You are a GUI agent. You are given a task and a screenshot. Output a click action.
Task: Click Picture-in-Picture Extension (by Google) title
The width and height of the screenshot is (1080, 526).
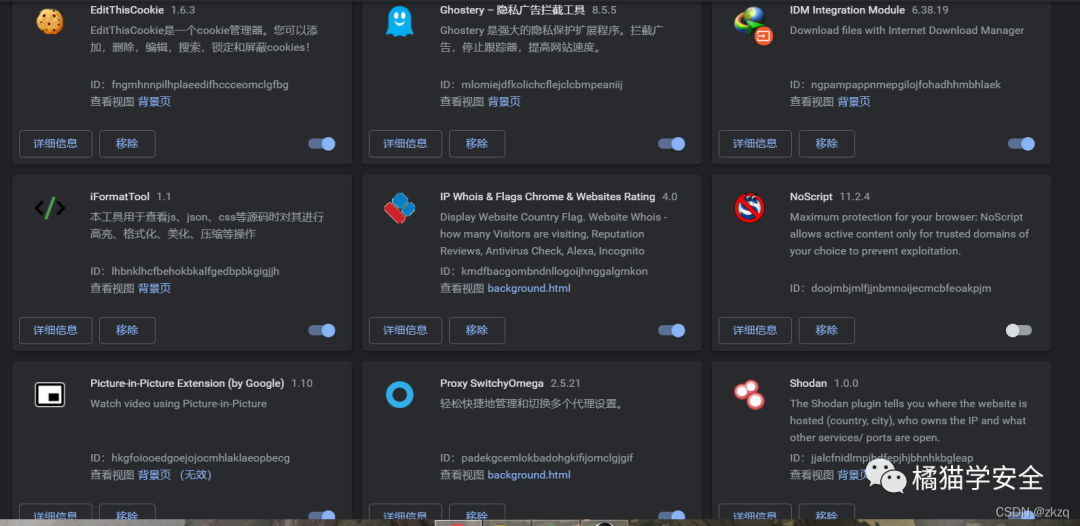(x=187, y=383)
